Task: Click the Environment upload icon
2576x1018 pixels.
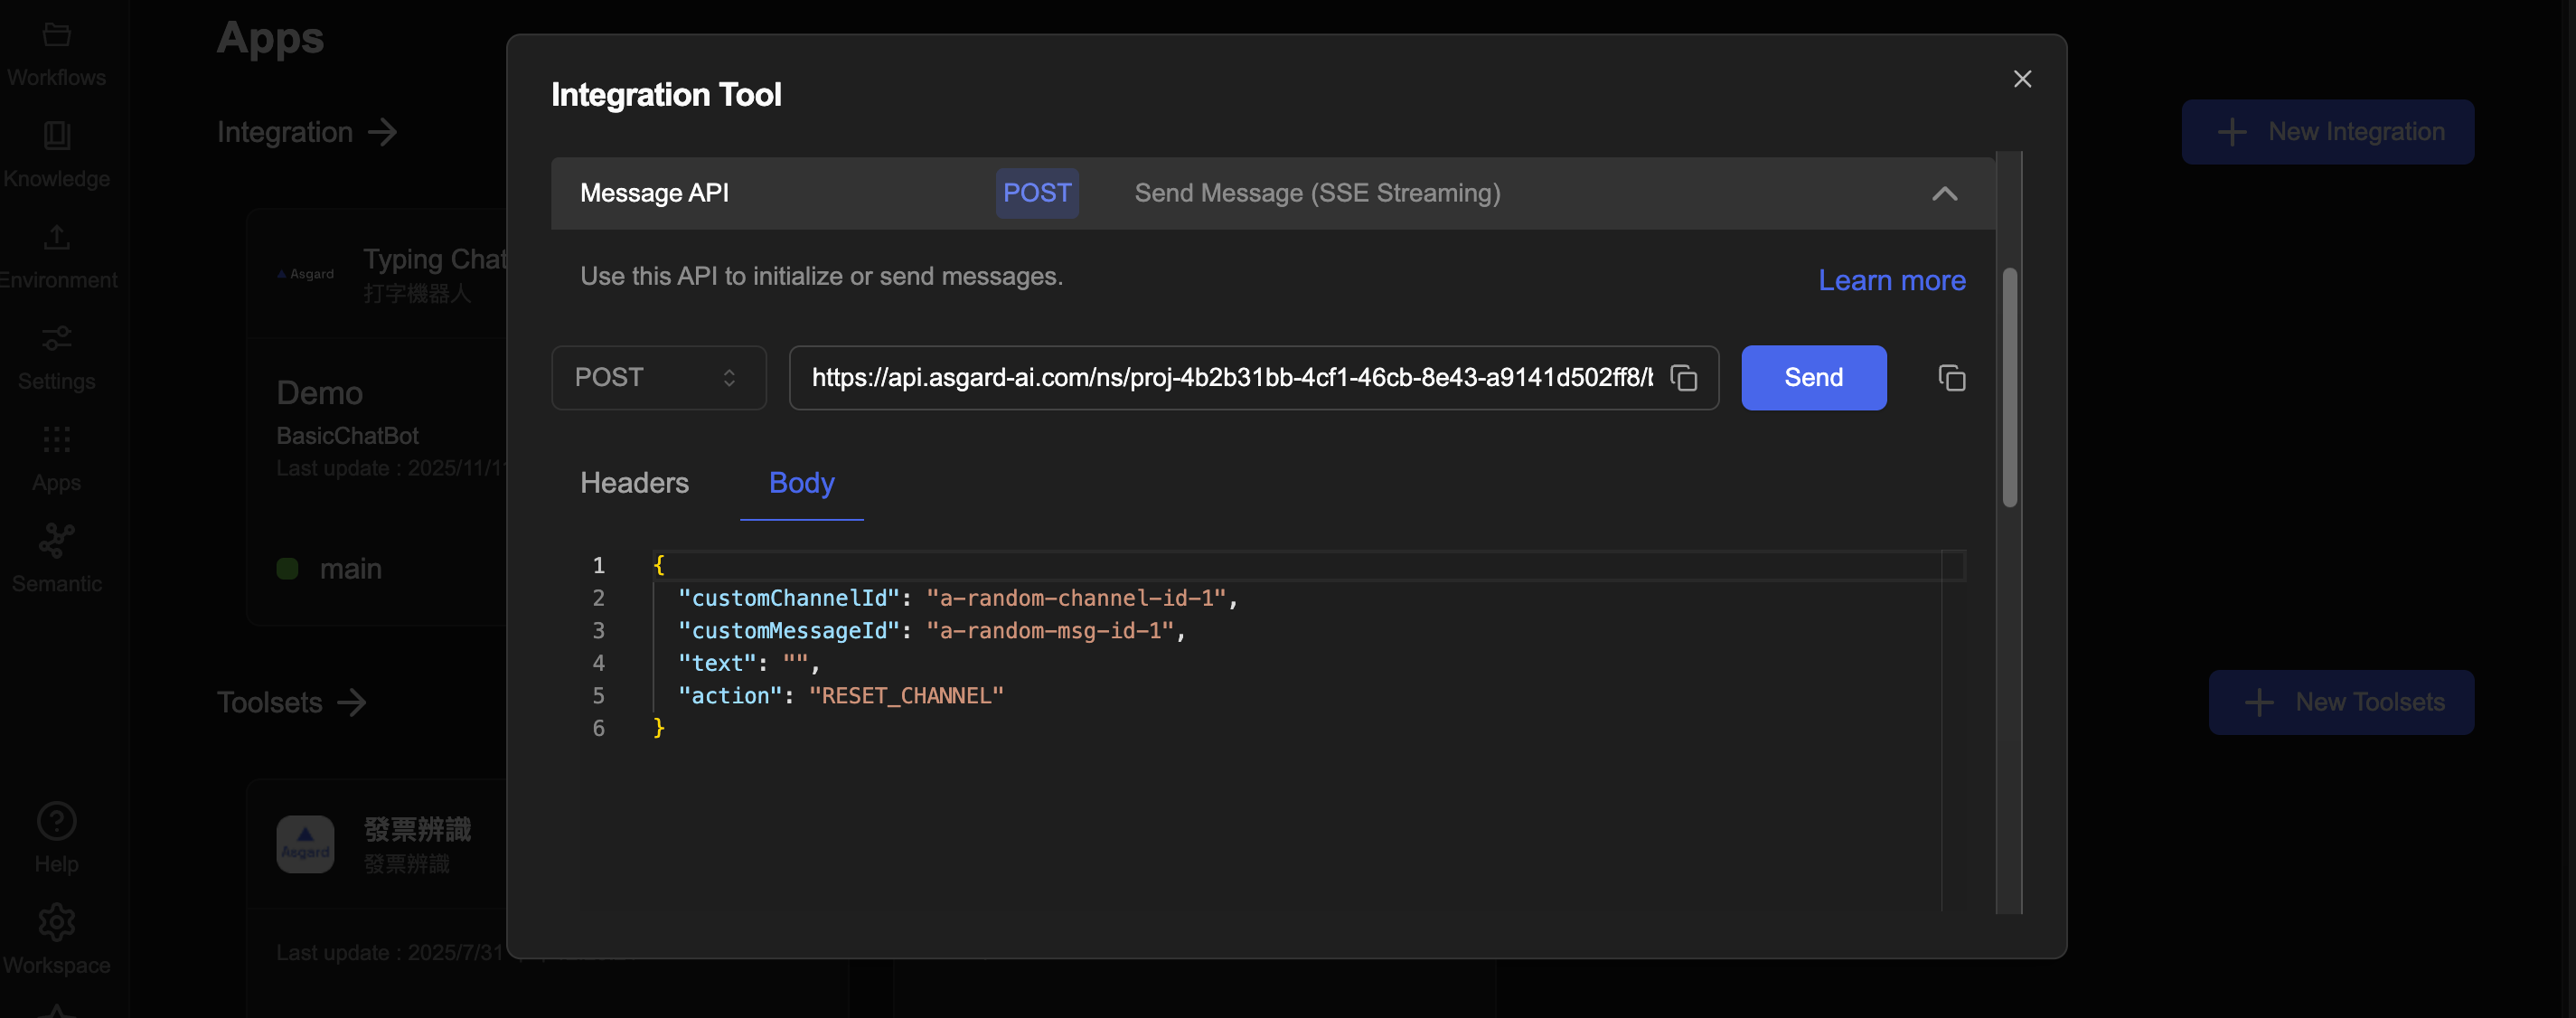Action: tap(56, 237)
